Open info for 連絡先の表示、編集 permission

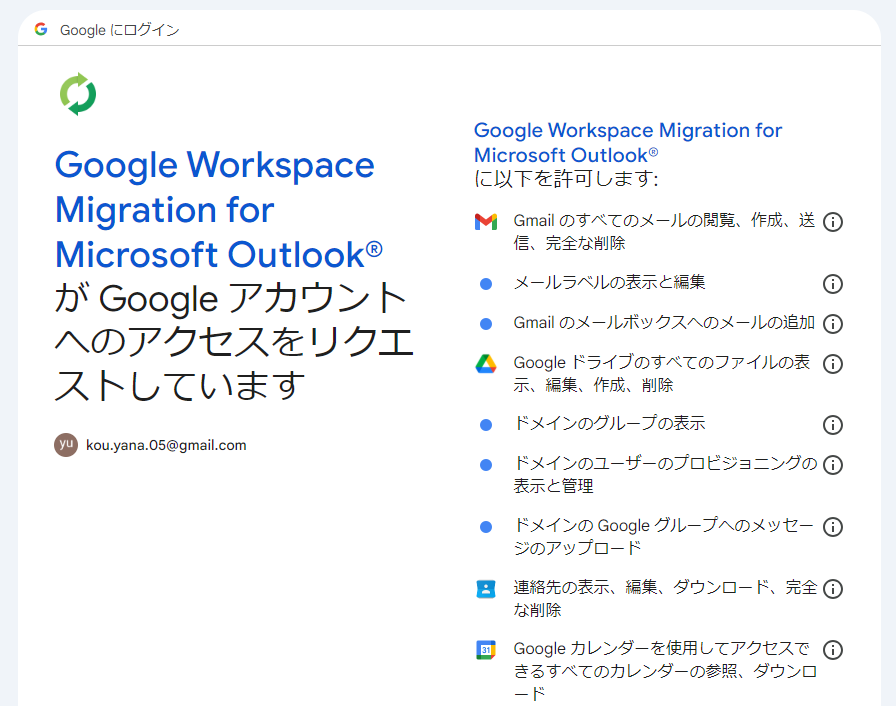[x=833, y=588]
